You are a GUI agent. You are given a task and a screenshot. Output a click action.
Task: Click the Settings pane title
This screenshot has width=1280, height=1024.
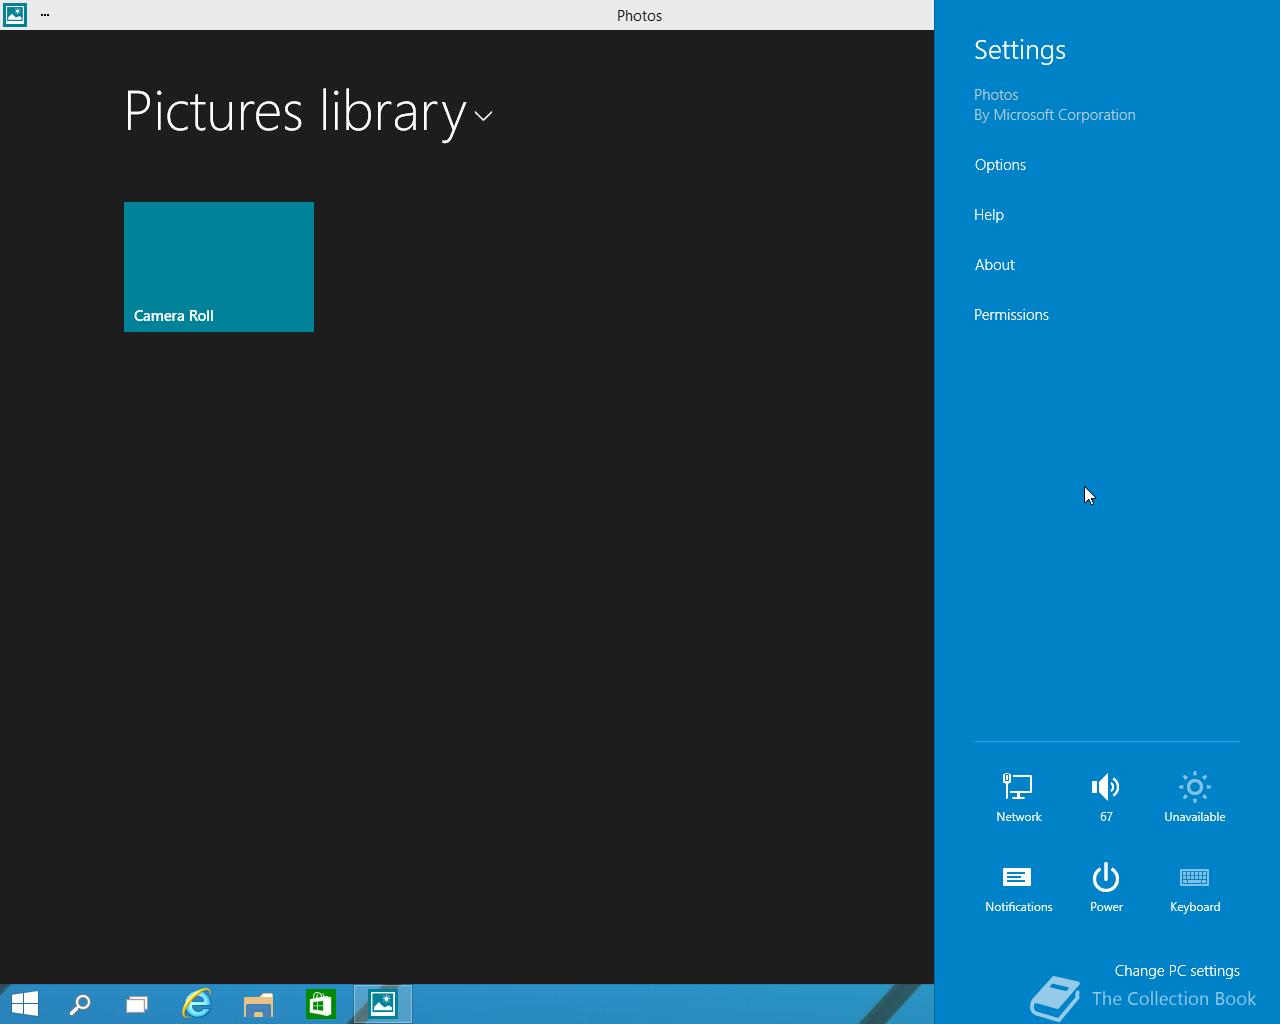(1020, 50)
